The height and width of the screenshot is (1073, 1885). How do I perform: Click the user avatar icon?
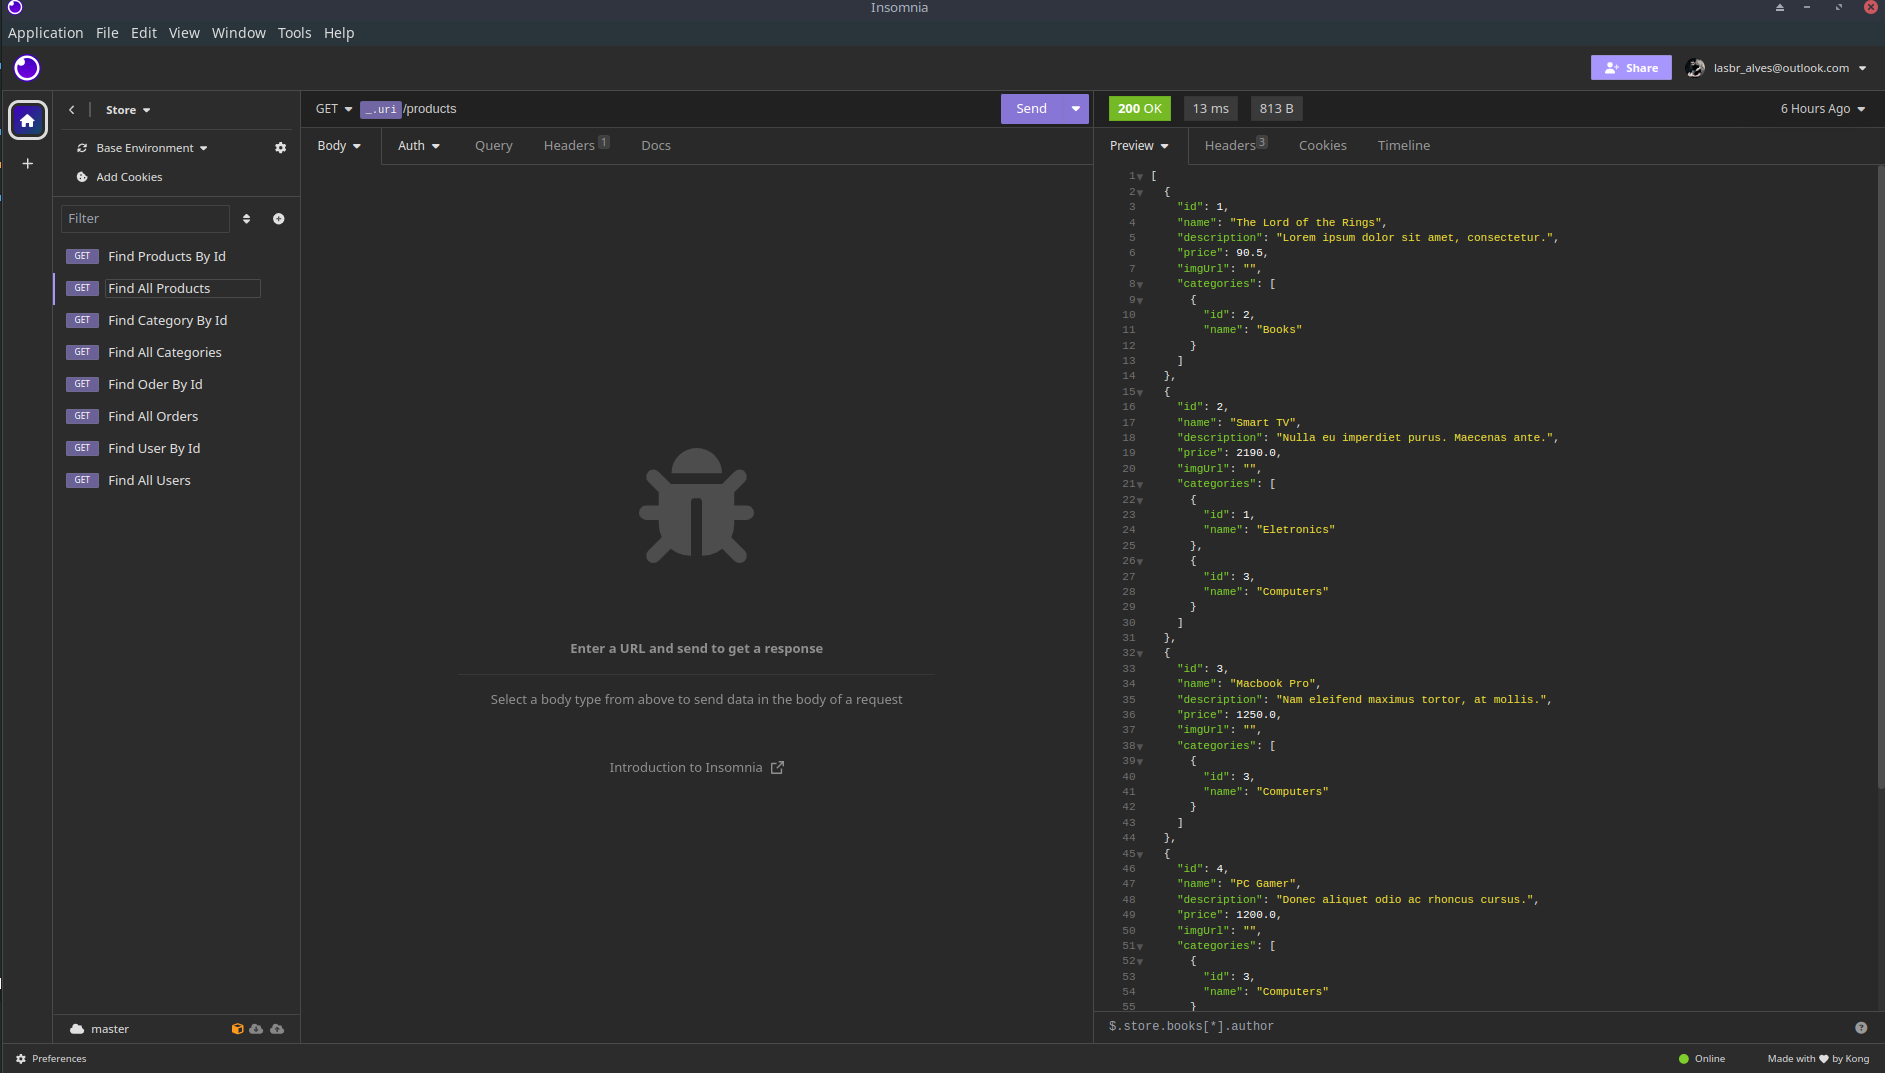1695,68
